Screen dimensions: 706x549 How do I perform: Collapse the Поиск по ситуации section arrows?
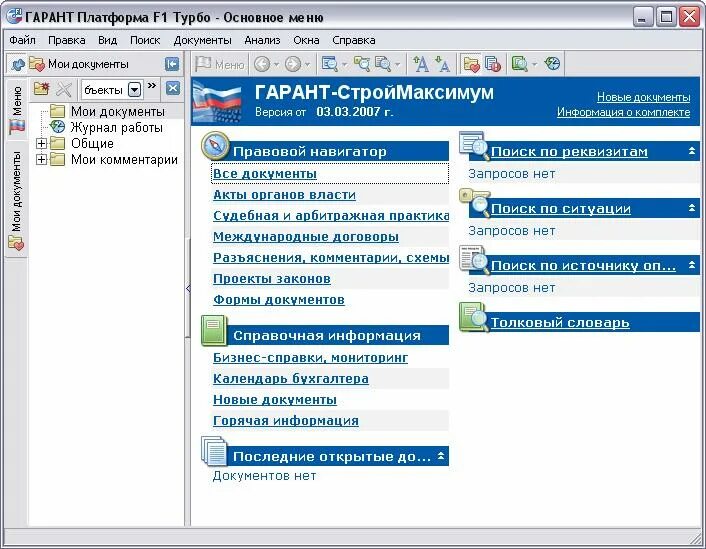click(x=692, y=208)
